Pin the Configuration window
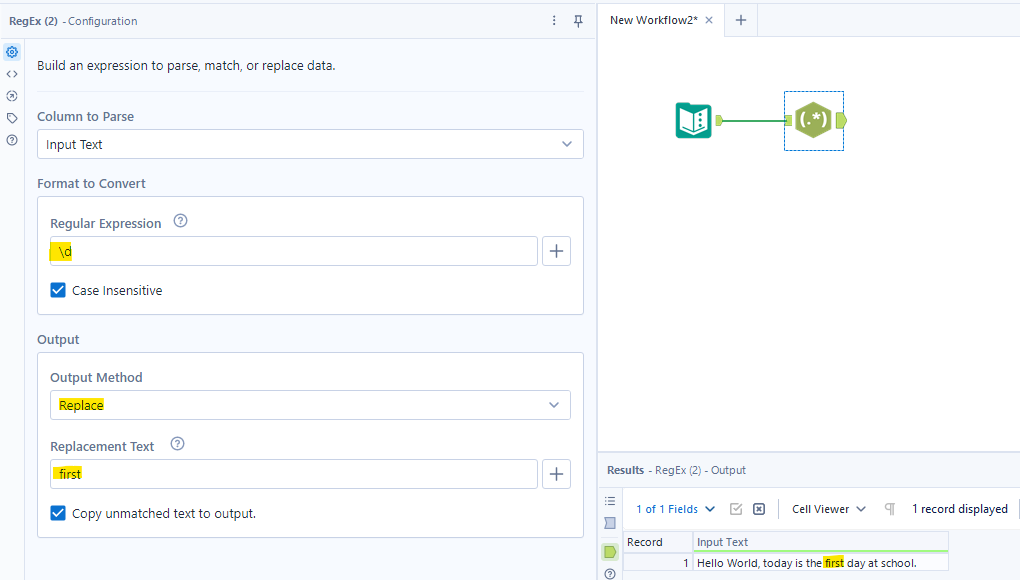The height and width of the screenshot is (580, 1020). pyautogui.click(x=578, y=21)
